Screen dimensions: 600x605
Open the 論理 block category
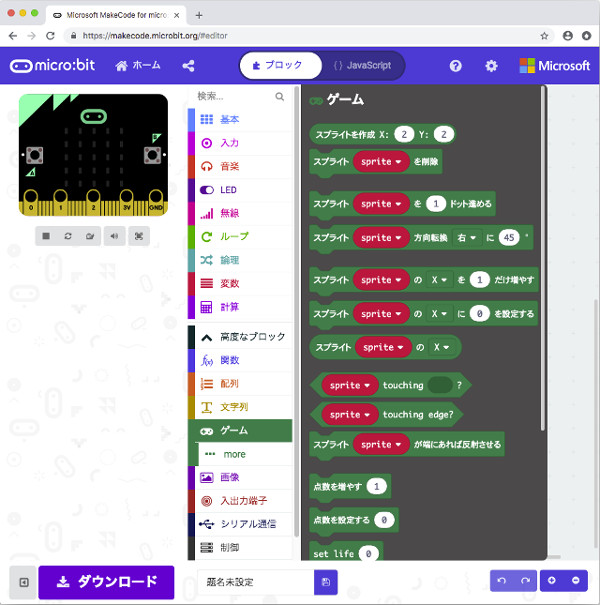[x=240, y=260]
